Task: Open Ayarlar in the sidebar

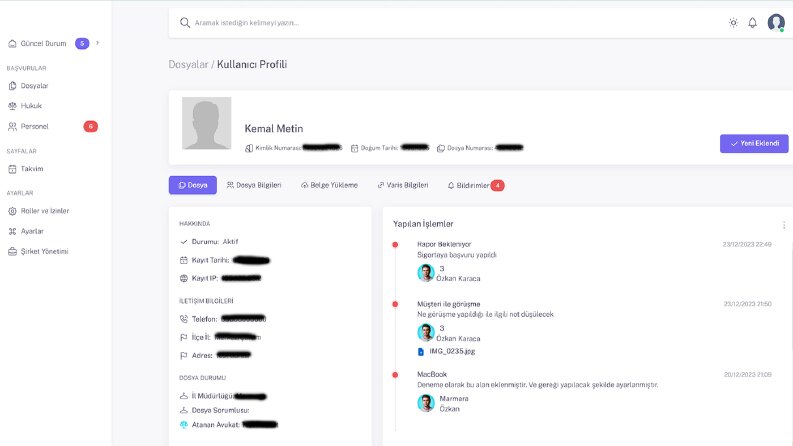Action: coord(32,231)
